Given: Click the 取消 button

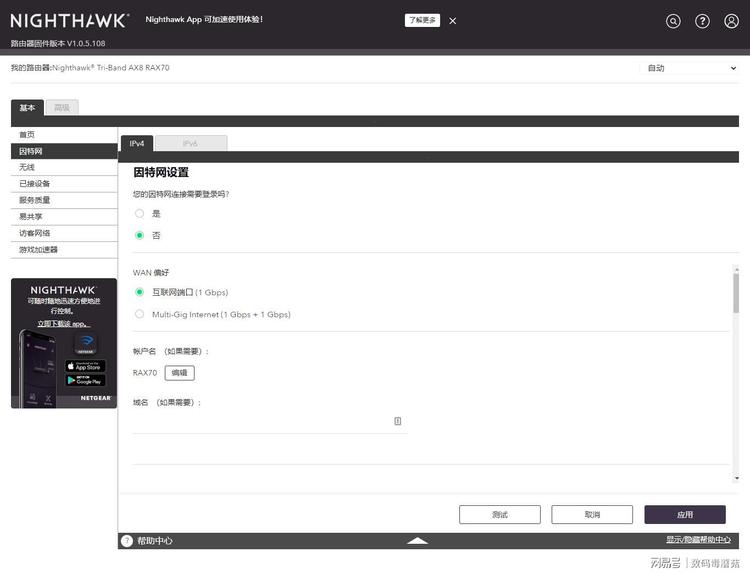Looking at the screenshot, I should pos(592,515).
